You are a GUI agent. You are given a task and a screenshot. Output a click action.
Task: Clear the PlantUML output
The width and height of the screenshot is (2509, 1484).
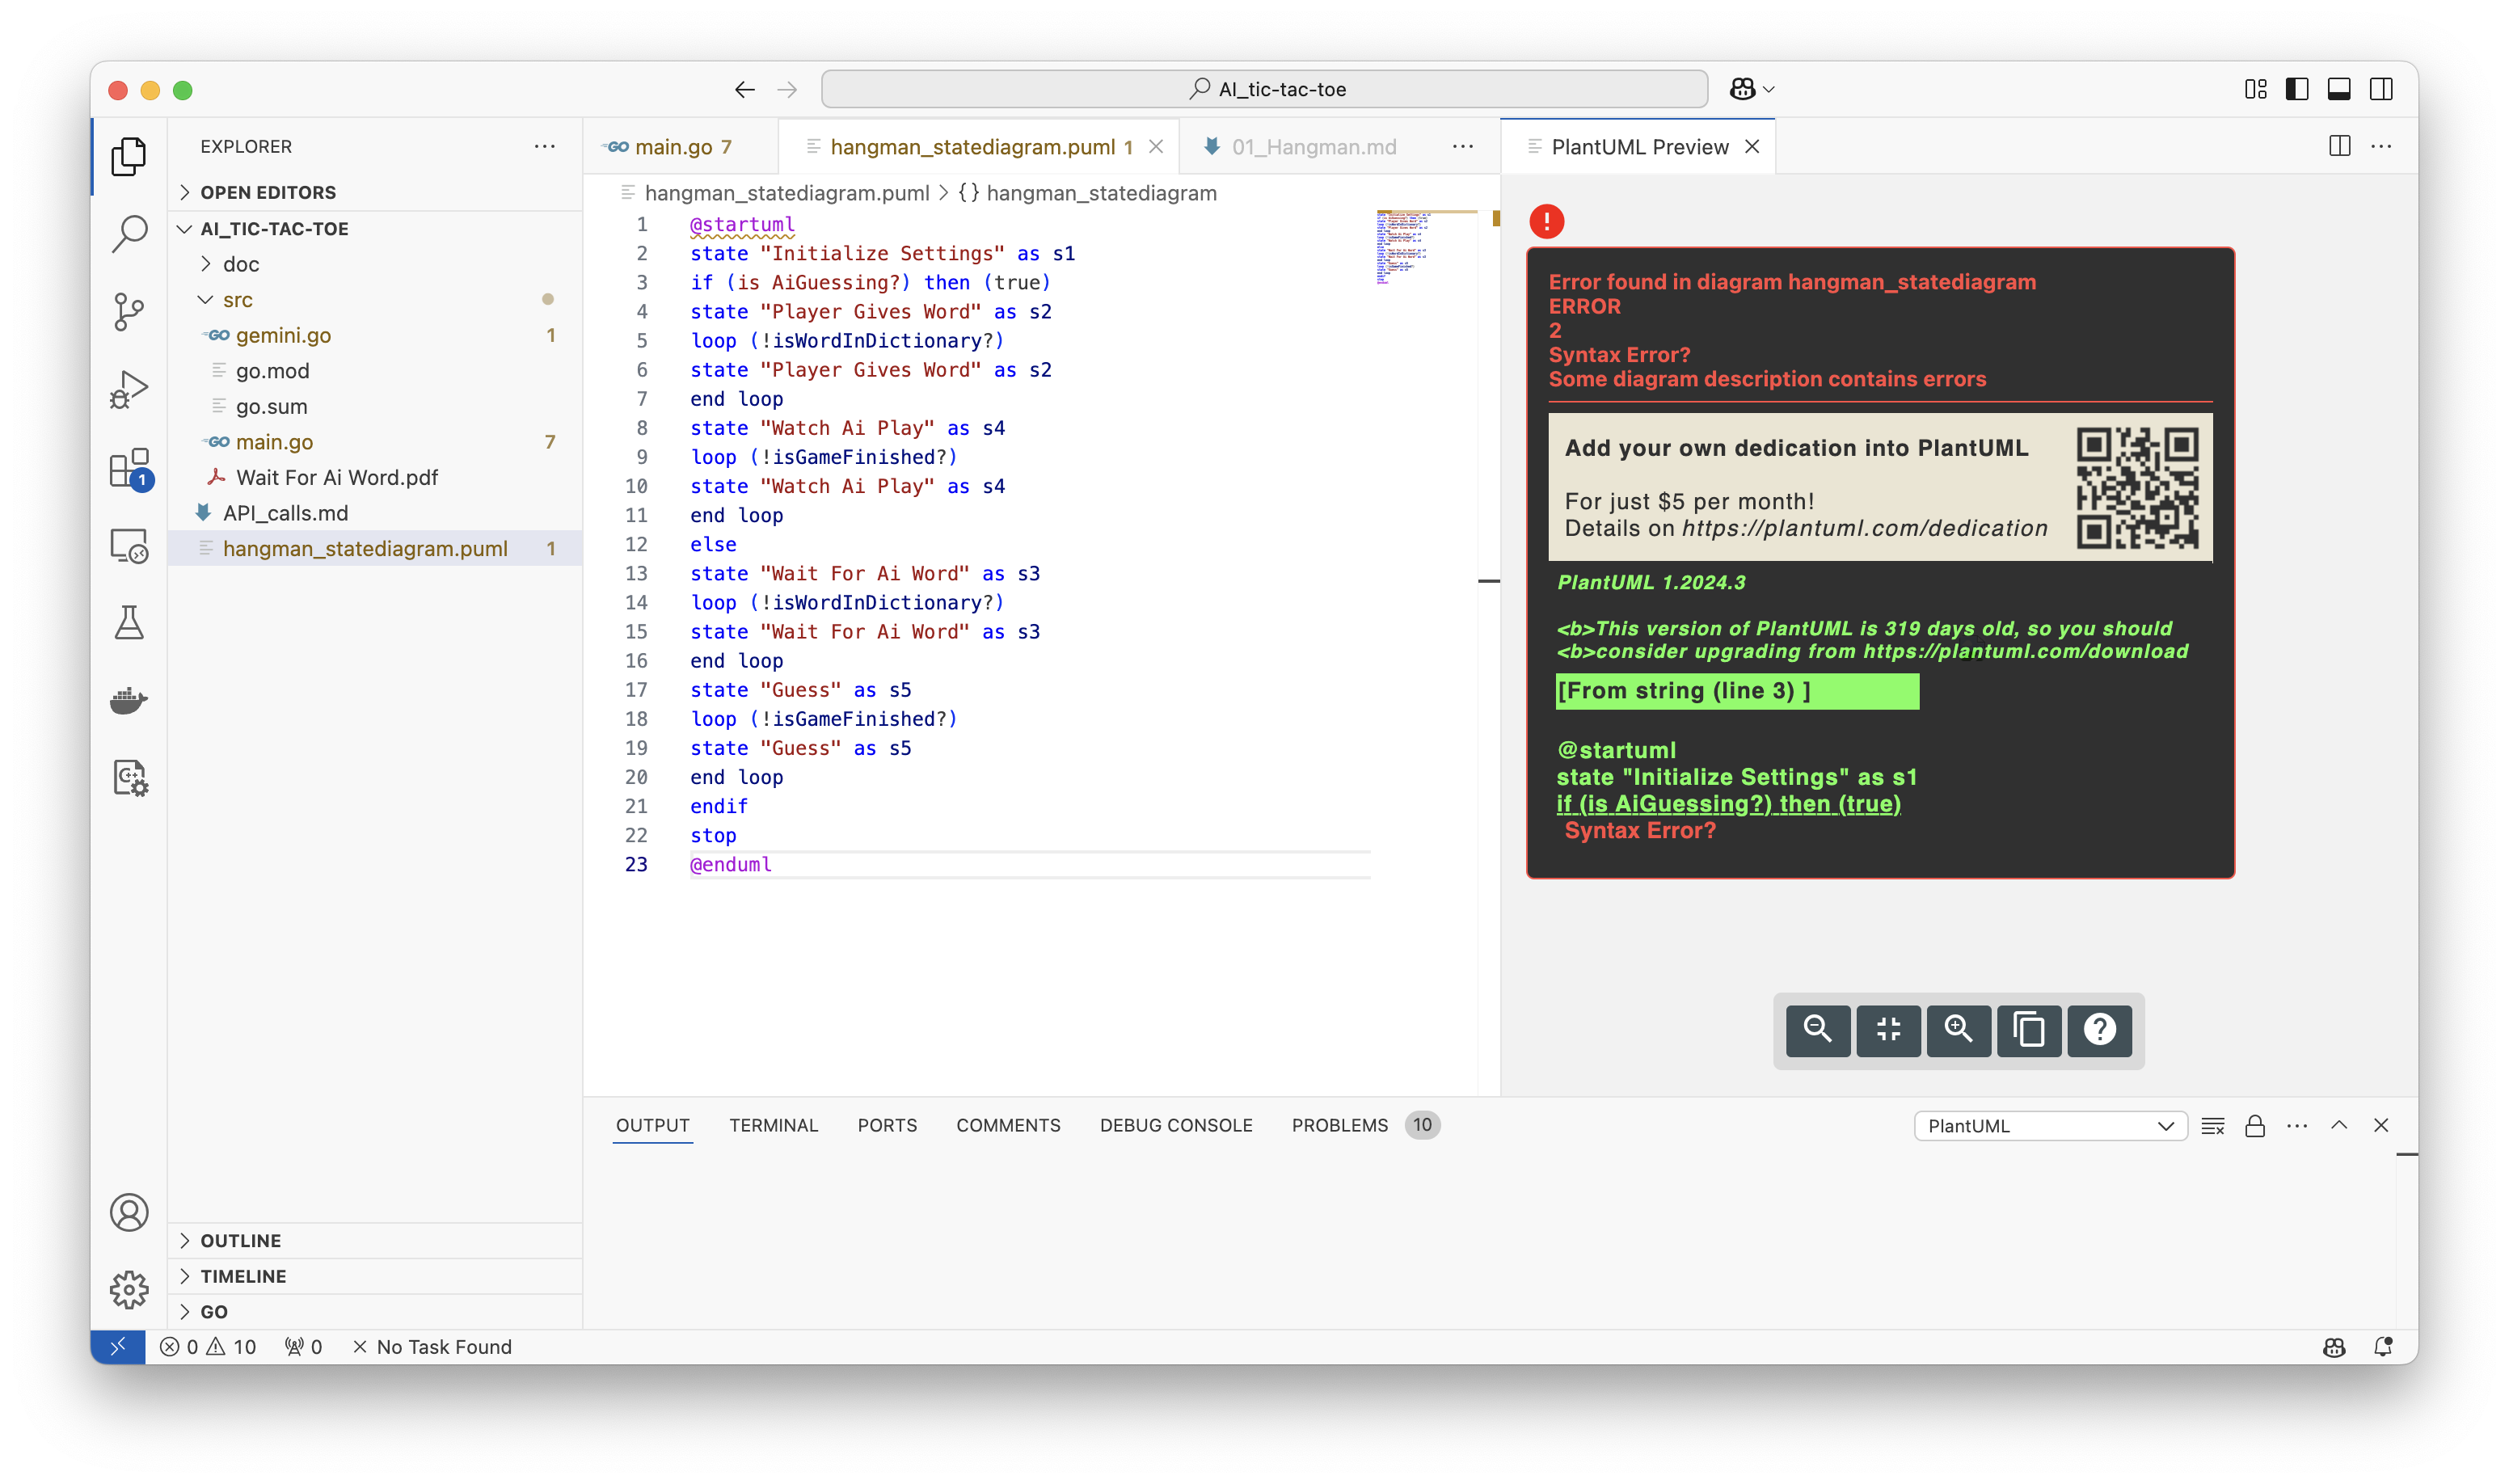pos(2213,1125)
